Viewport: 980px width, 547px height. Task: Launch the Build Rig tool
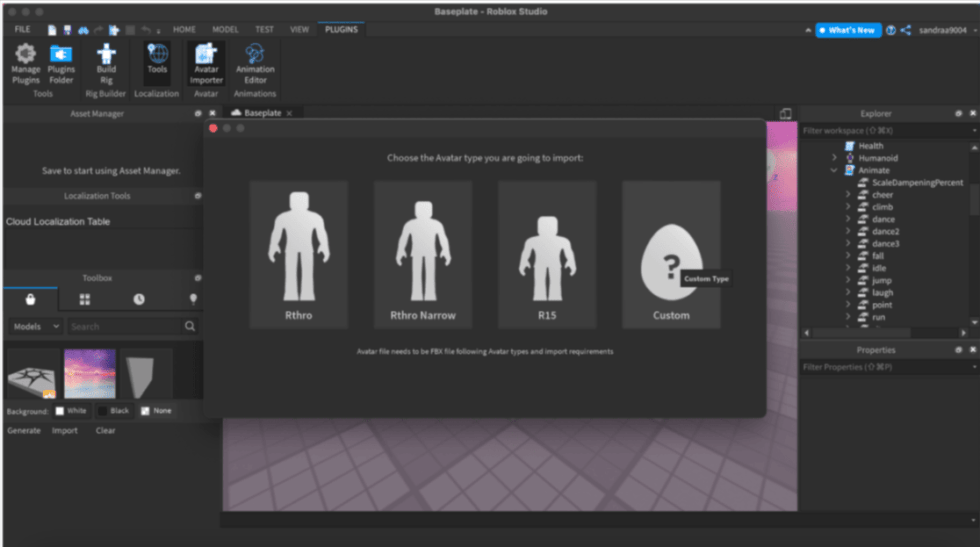pos(106,64)
